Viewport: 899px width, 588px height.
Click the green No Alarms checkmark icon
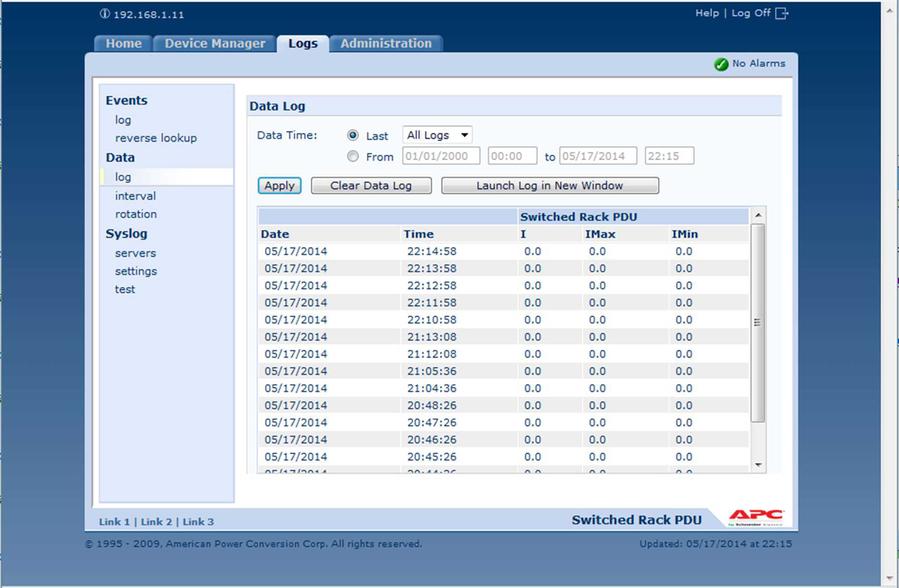click(721, 64)
